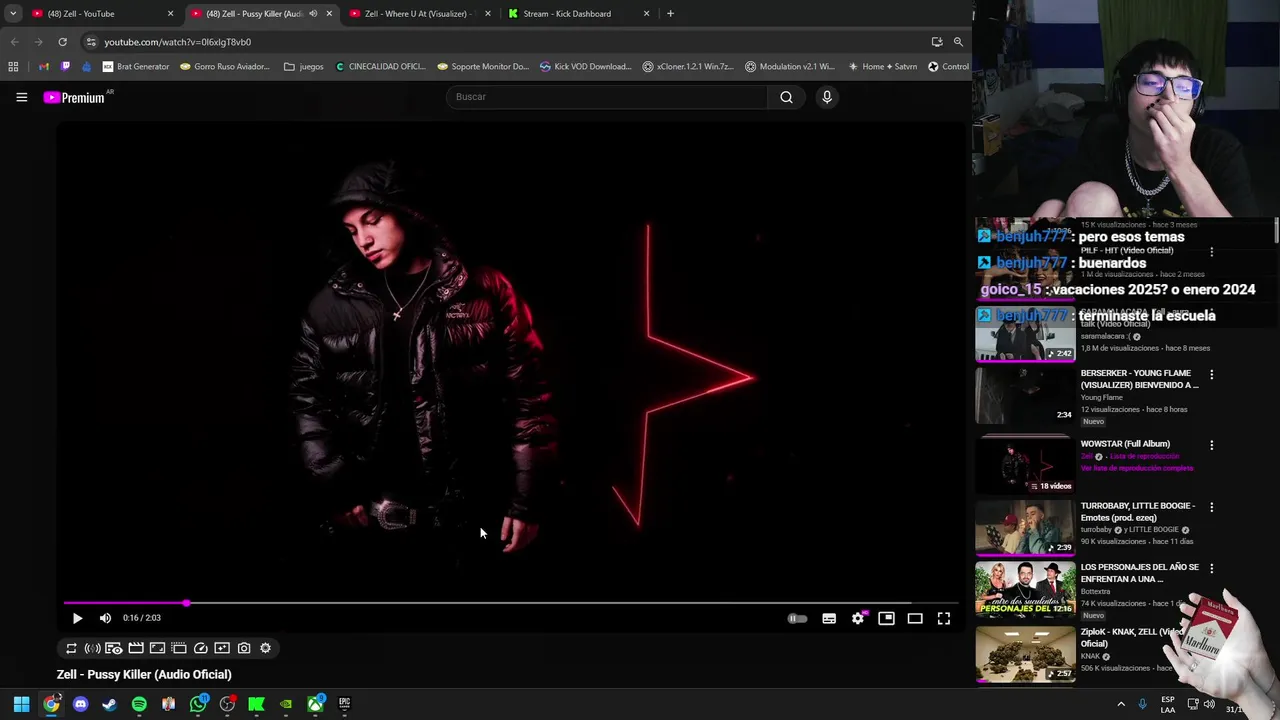Click the dashed-frame icon below player
The image size is (1280, 720).
pyautogui.click(x=179, y=648)
